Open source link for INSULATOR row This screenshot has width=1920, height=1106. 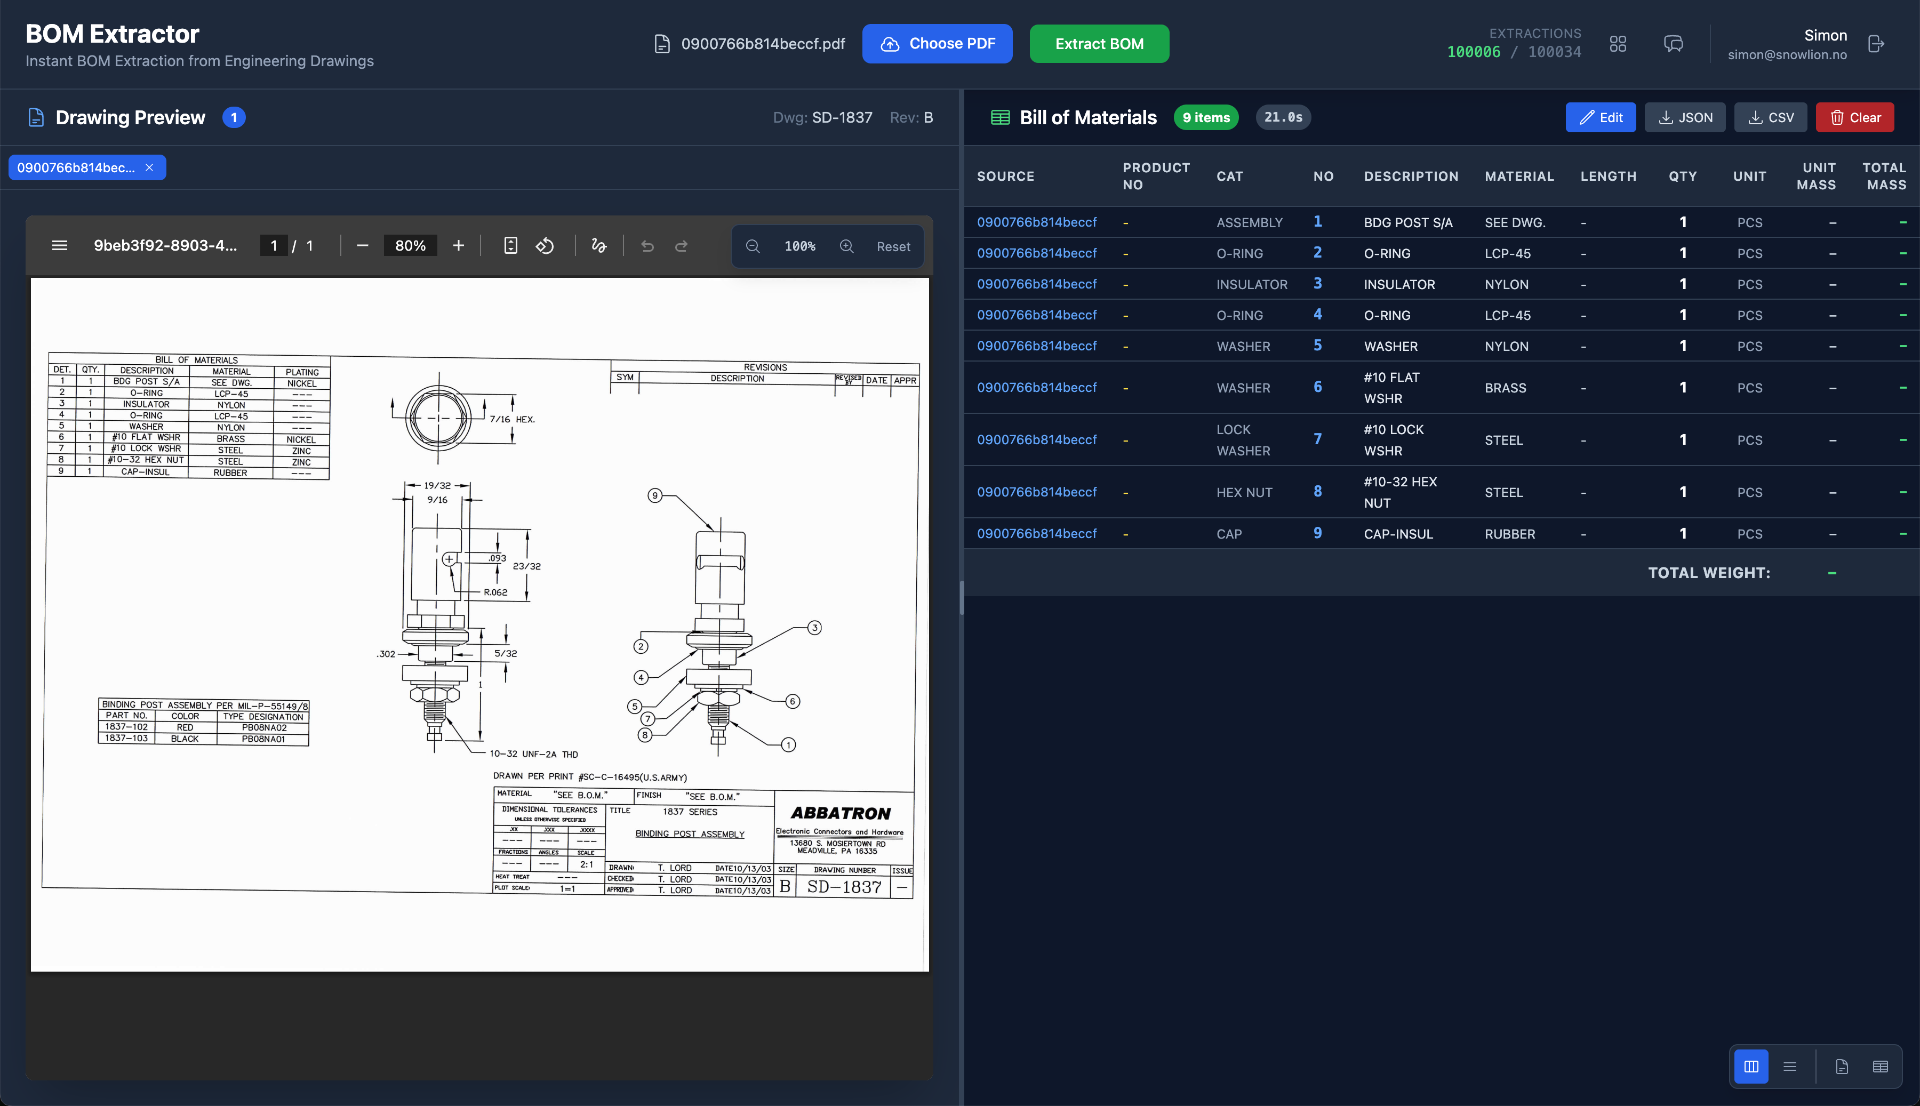[1036, 284]
